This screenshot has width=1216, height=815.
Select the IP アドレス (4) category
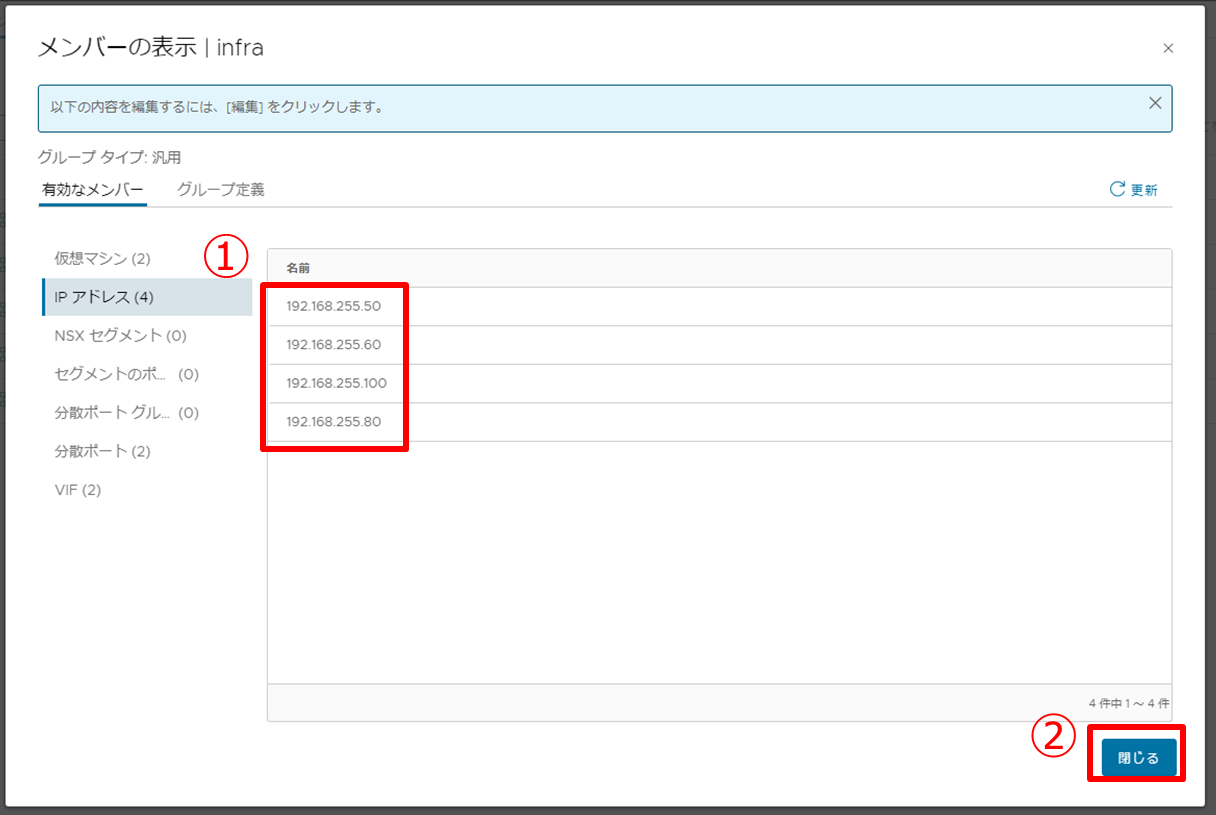tap(104, 297)
